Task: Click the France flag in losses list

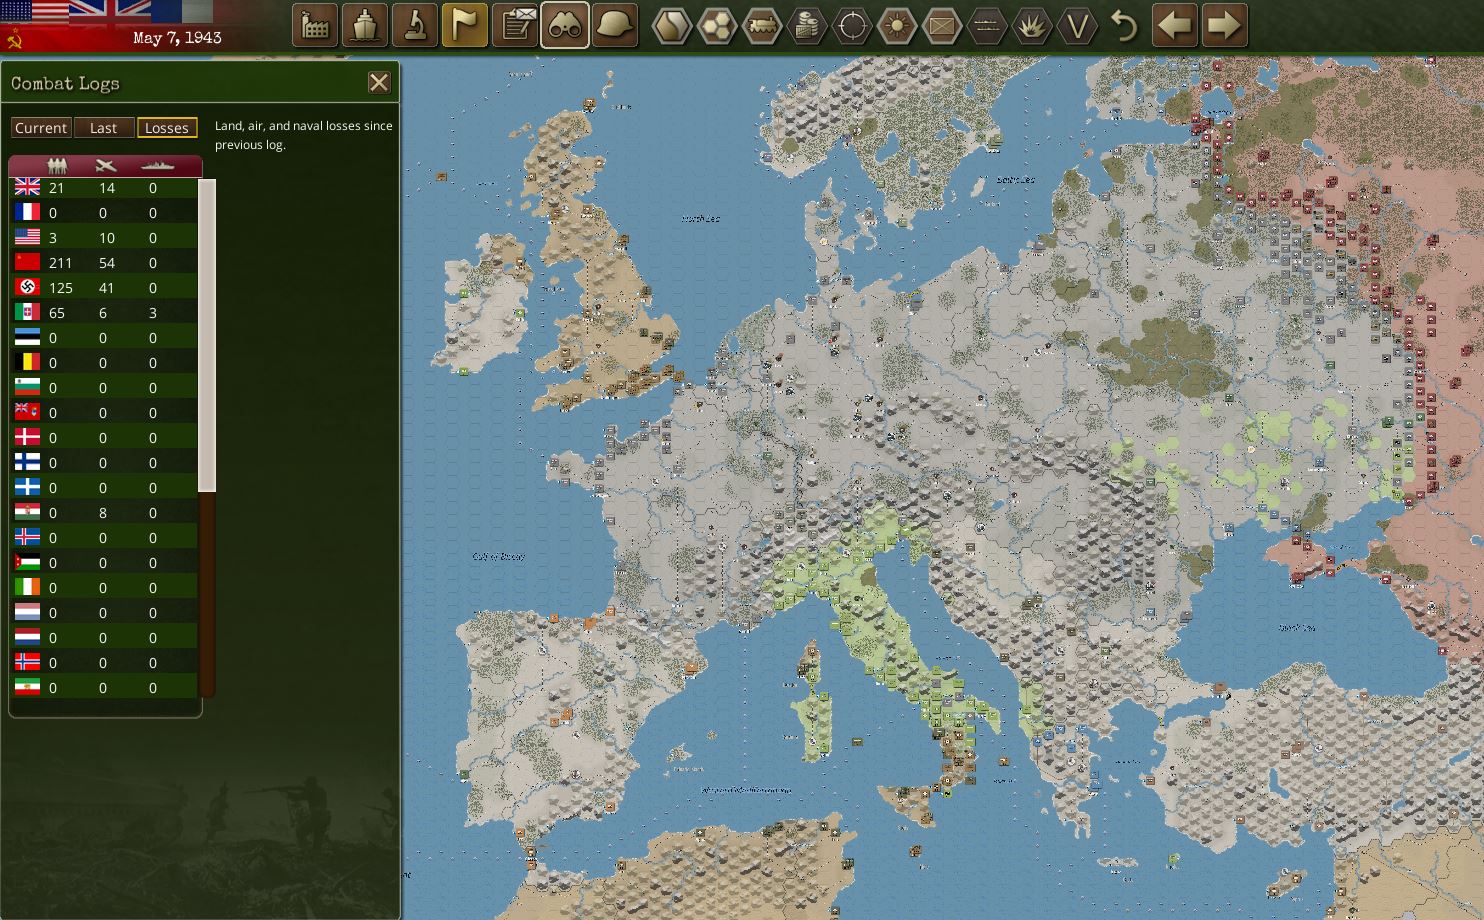Action: [x=27, y=213]
